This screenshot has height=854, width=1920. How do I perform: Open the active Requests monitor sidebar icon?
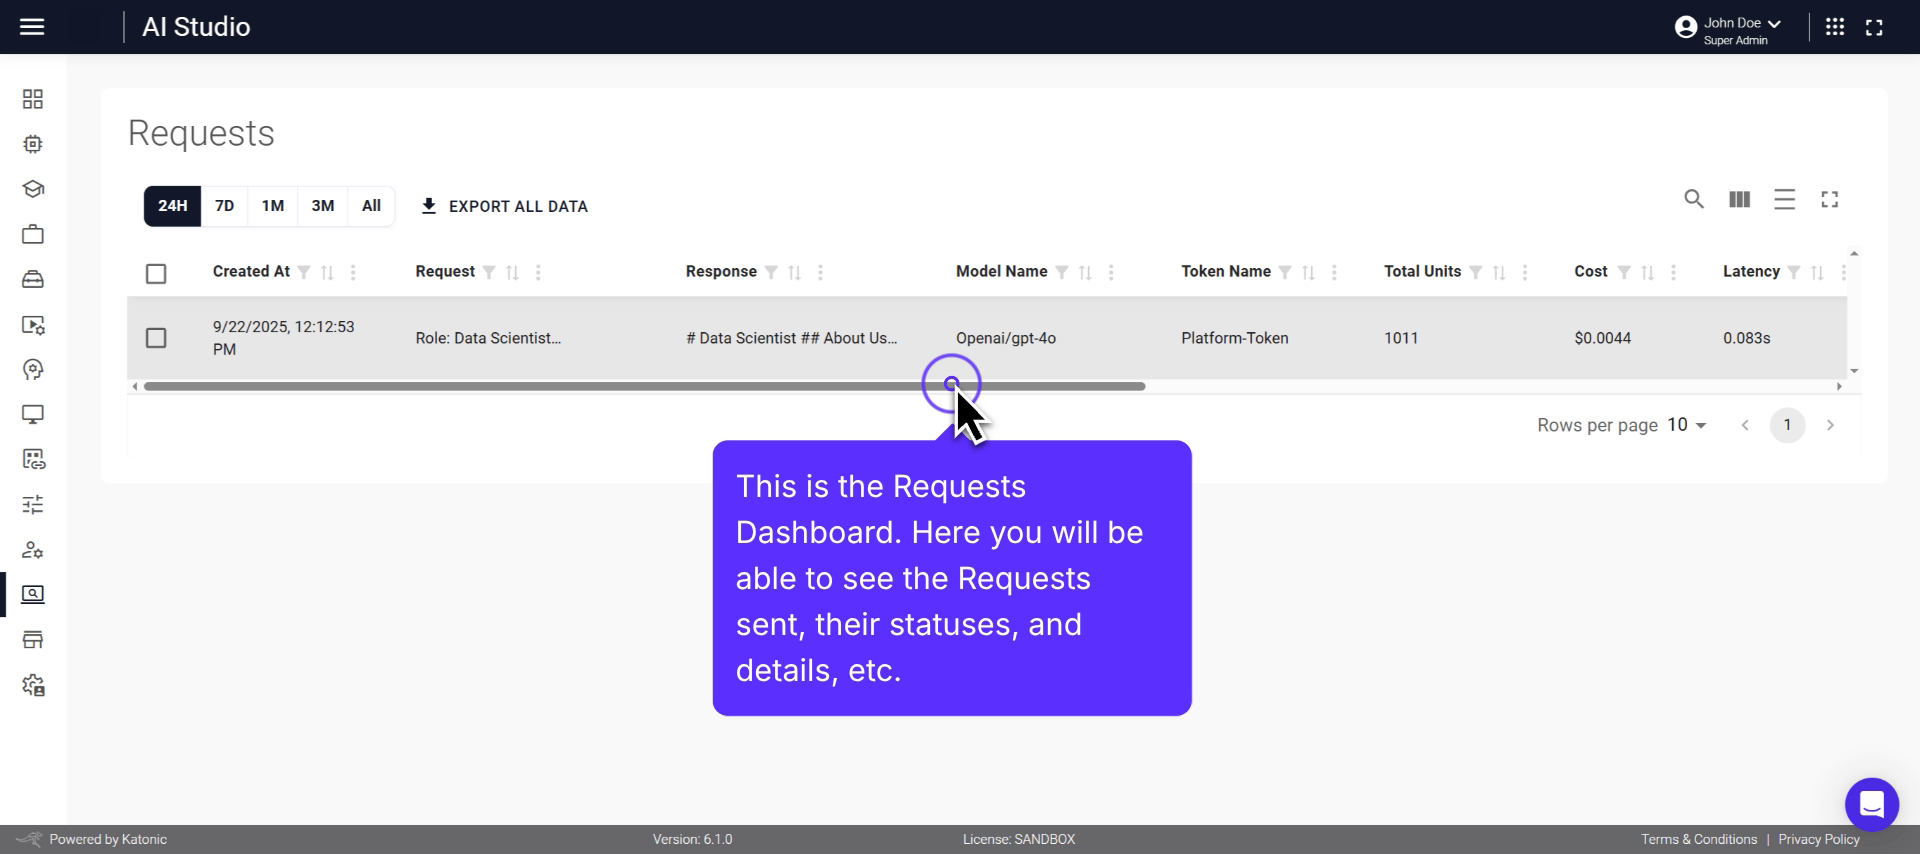(x=33, y=595)
